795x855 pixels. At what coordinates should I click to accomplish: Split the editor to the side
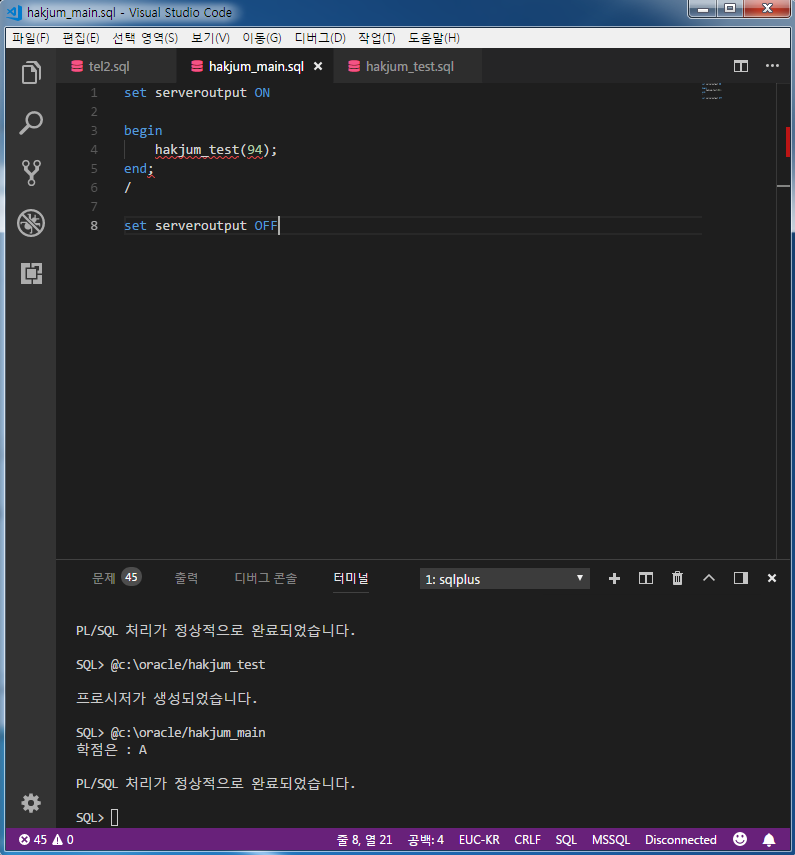pyautogui.click(x=740, y=67)
